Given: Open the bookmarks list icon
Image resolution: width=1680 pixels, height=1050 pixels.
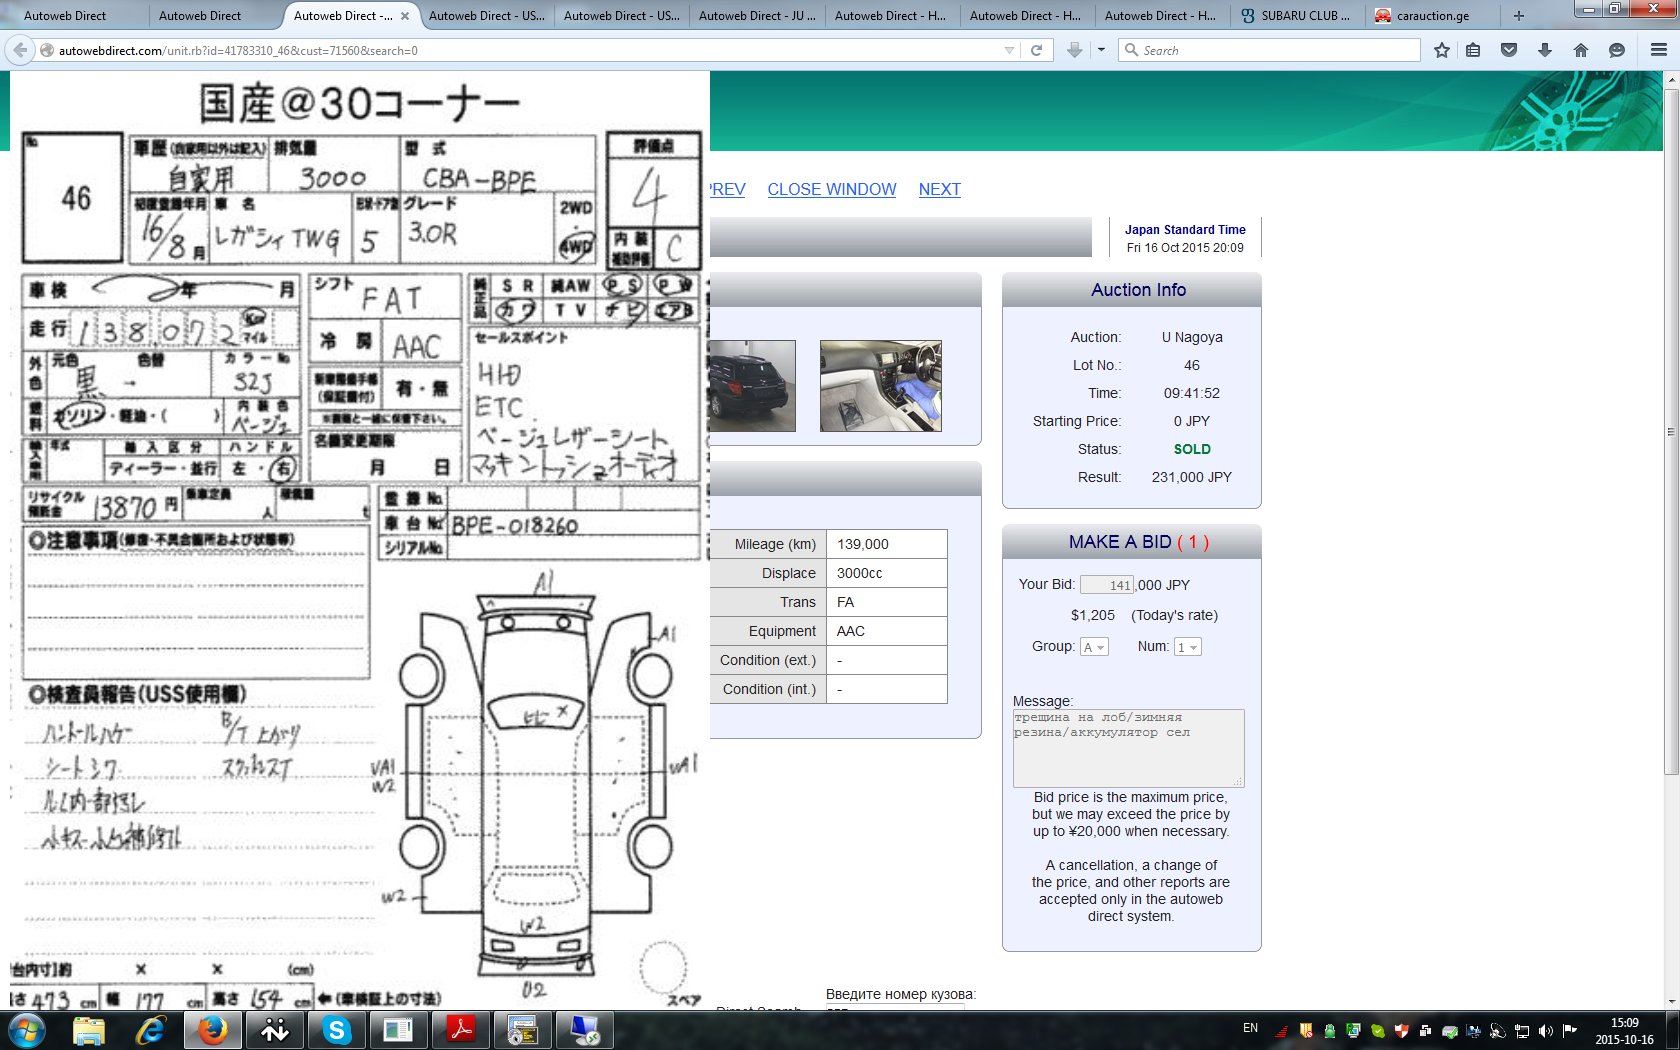Looking at the screenshot, I should tap(1473, 50).
